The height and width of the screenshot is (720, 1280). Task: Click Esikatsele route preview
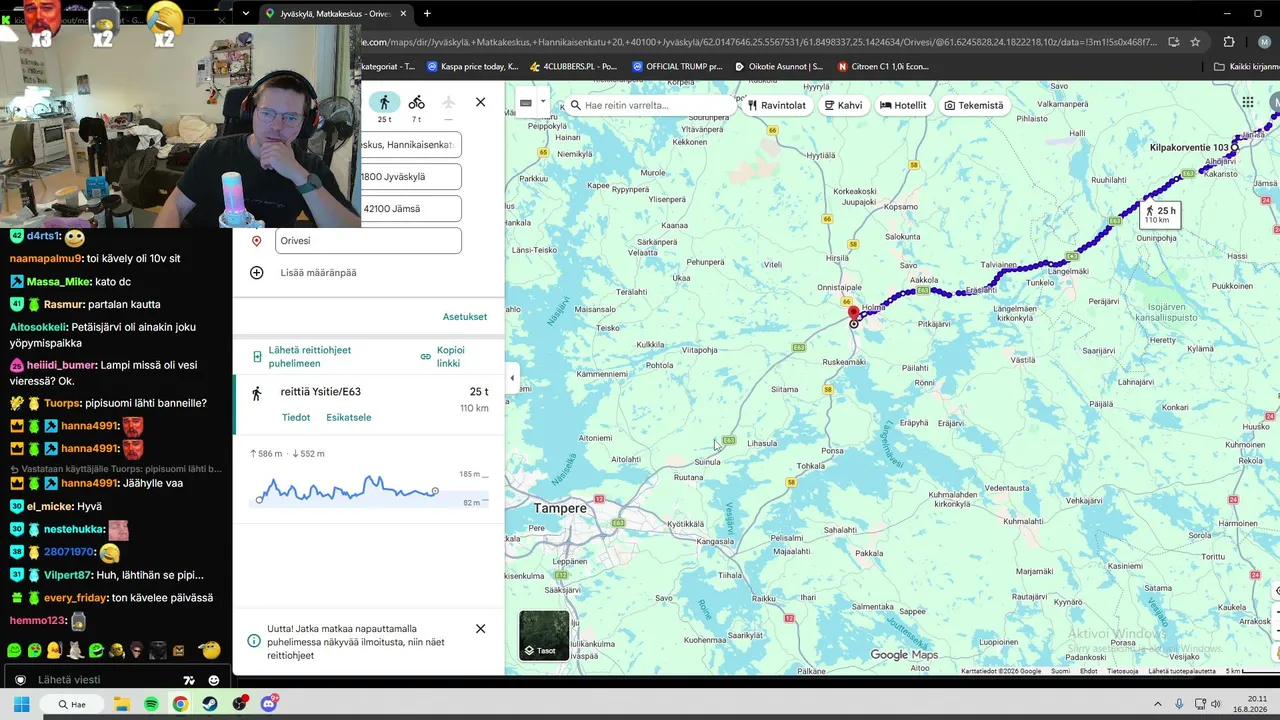pyautogui.click(x=349, y=418)
